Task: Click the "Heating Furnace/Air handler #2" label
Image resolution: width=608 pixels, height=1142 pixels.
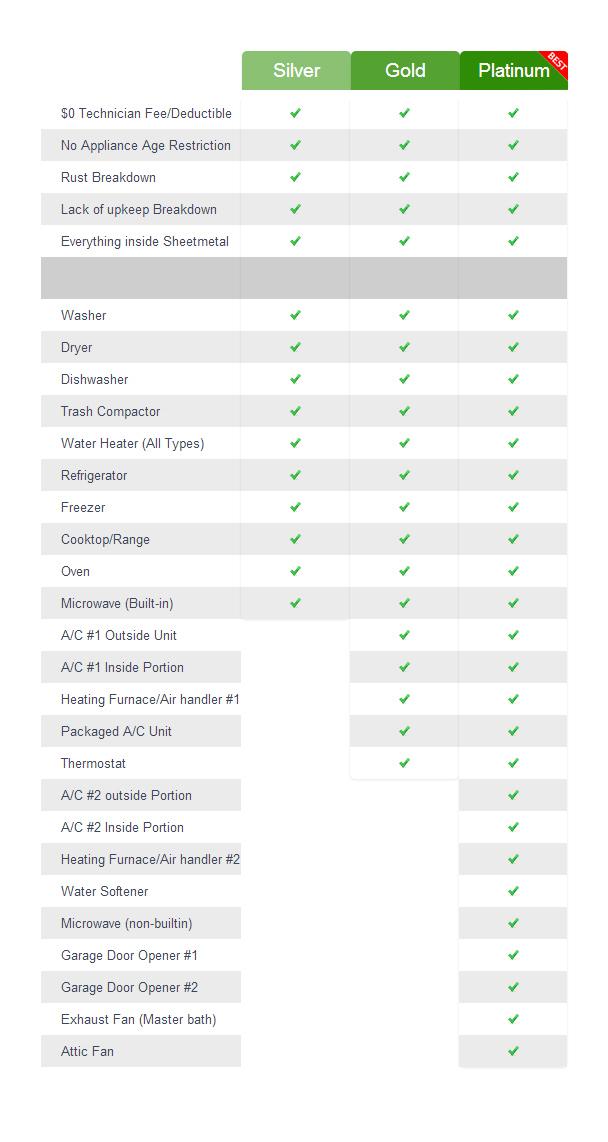Action: coord(150,860)
